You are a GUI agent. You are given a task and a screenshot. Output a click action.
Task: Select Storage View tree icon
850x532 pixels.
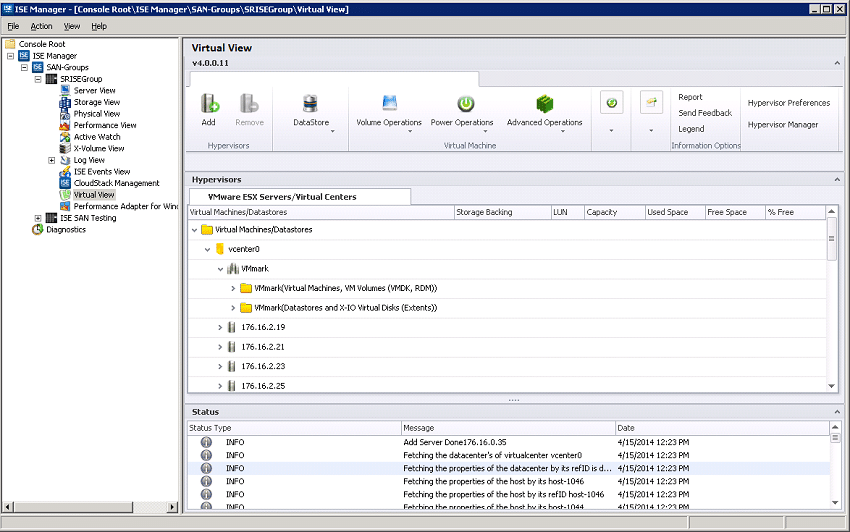point(65,102)
